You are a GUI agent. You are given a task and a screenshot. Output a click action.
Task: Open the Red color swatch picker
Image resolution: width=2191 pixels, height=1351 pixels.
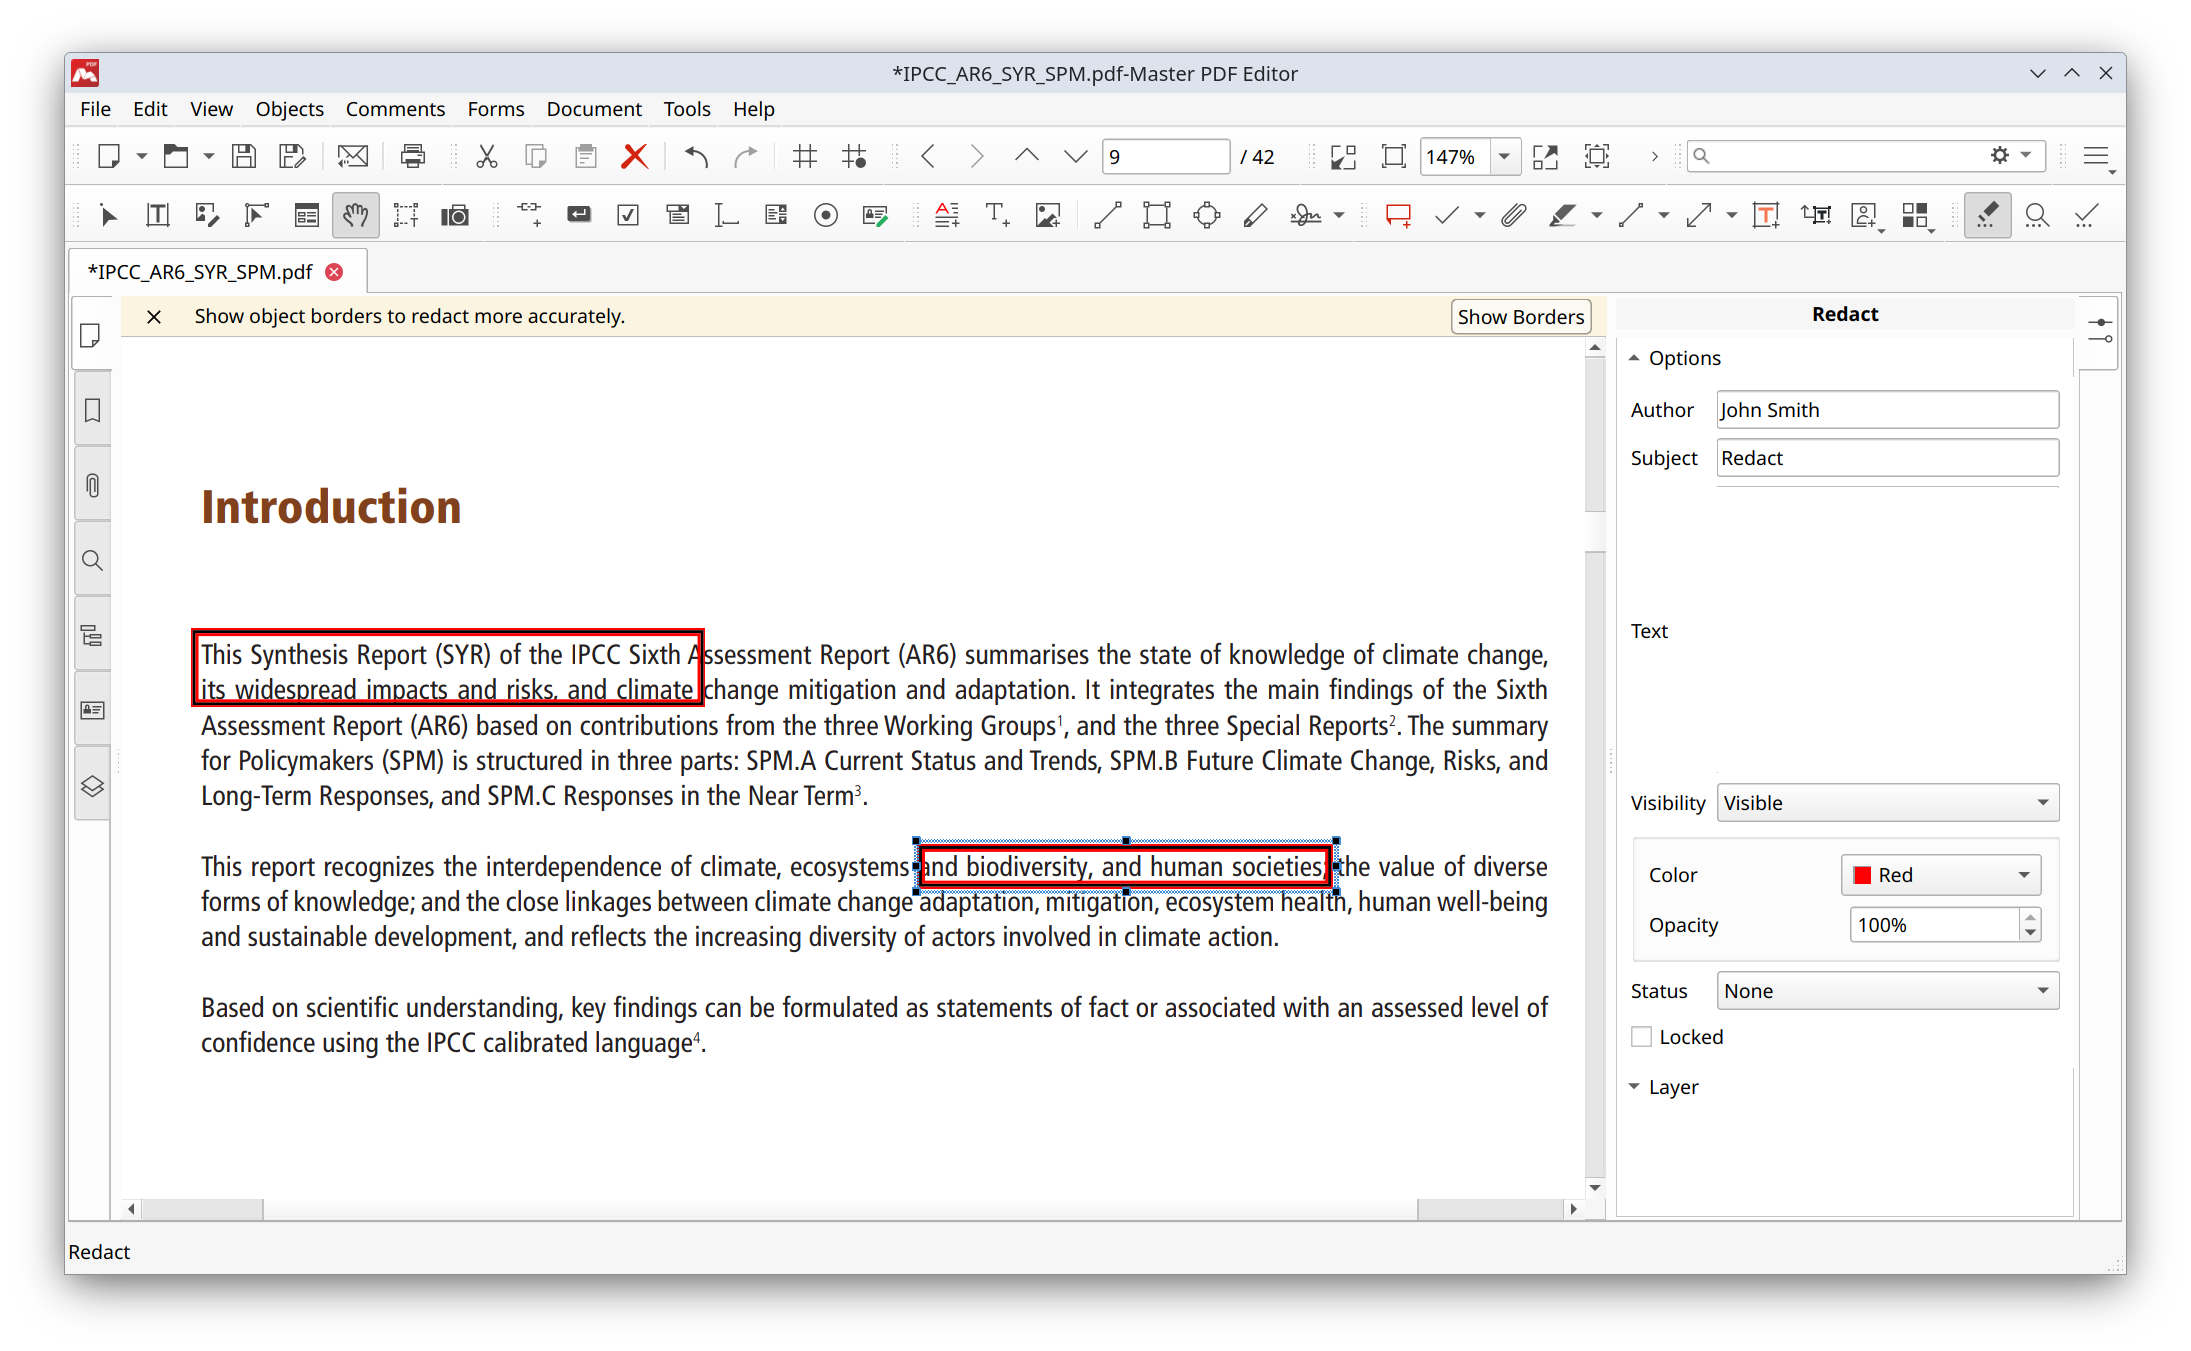click(1940, 874)
